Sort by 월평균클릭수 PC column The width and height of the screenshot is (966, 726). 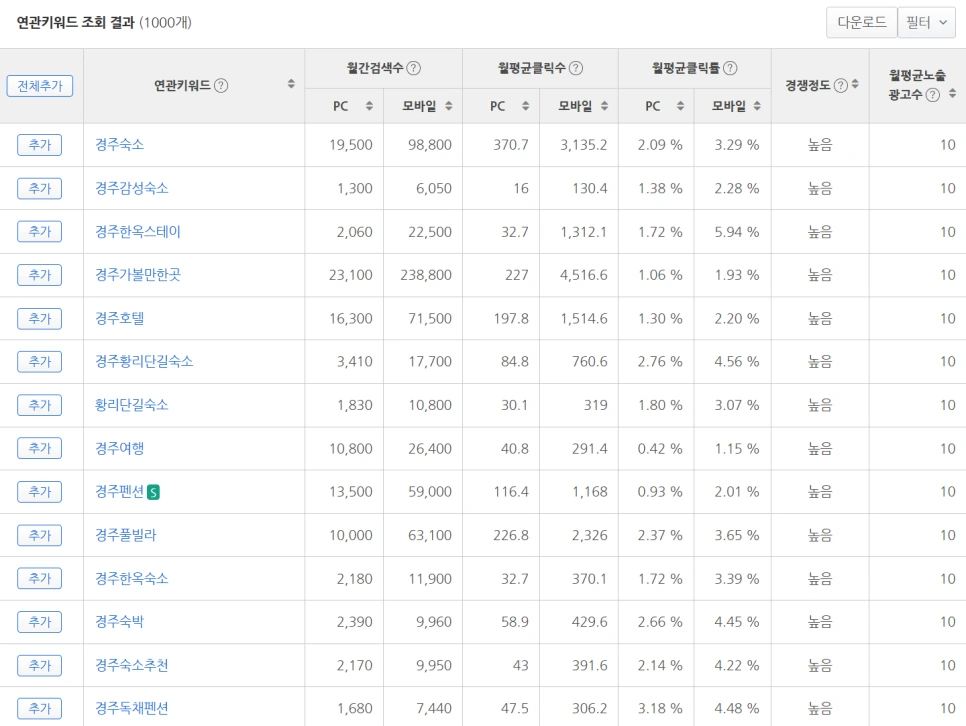526,106
